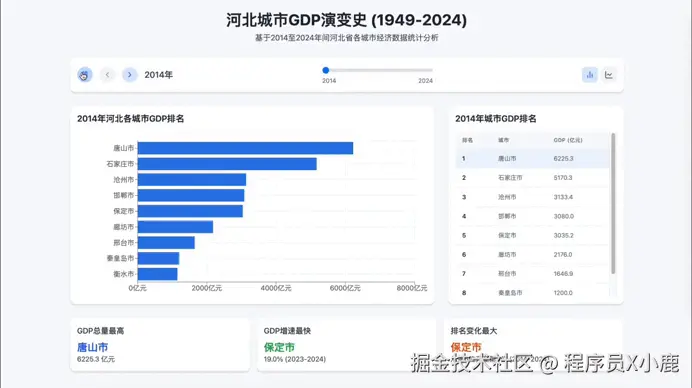This screenshot has width=692, height=388.
Task: Select table row 1 唐山市
Action: pos(532,158)
